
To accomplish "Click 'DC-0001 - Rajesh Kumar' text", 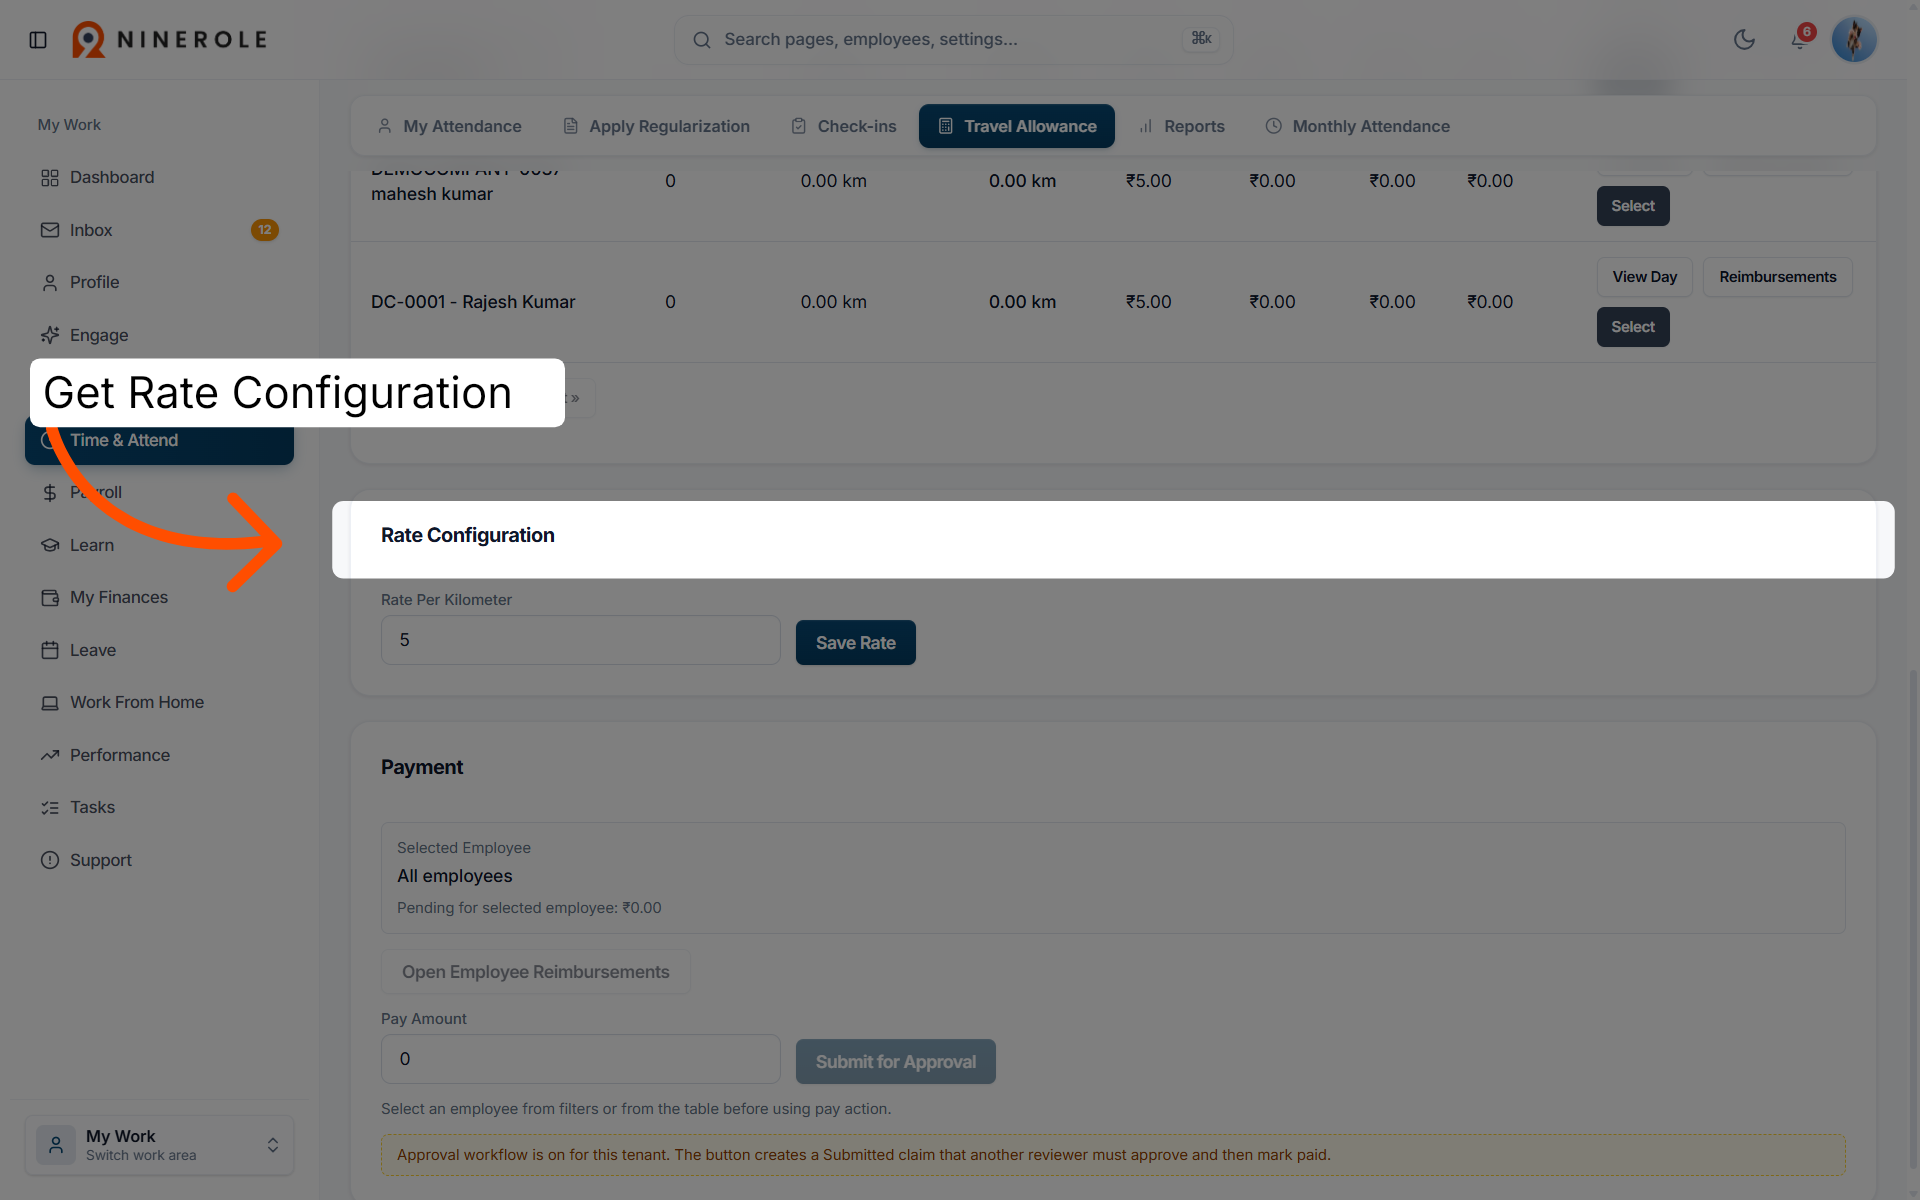I will pos(473,302).
